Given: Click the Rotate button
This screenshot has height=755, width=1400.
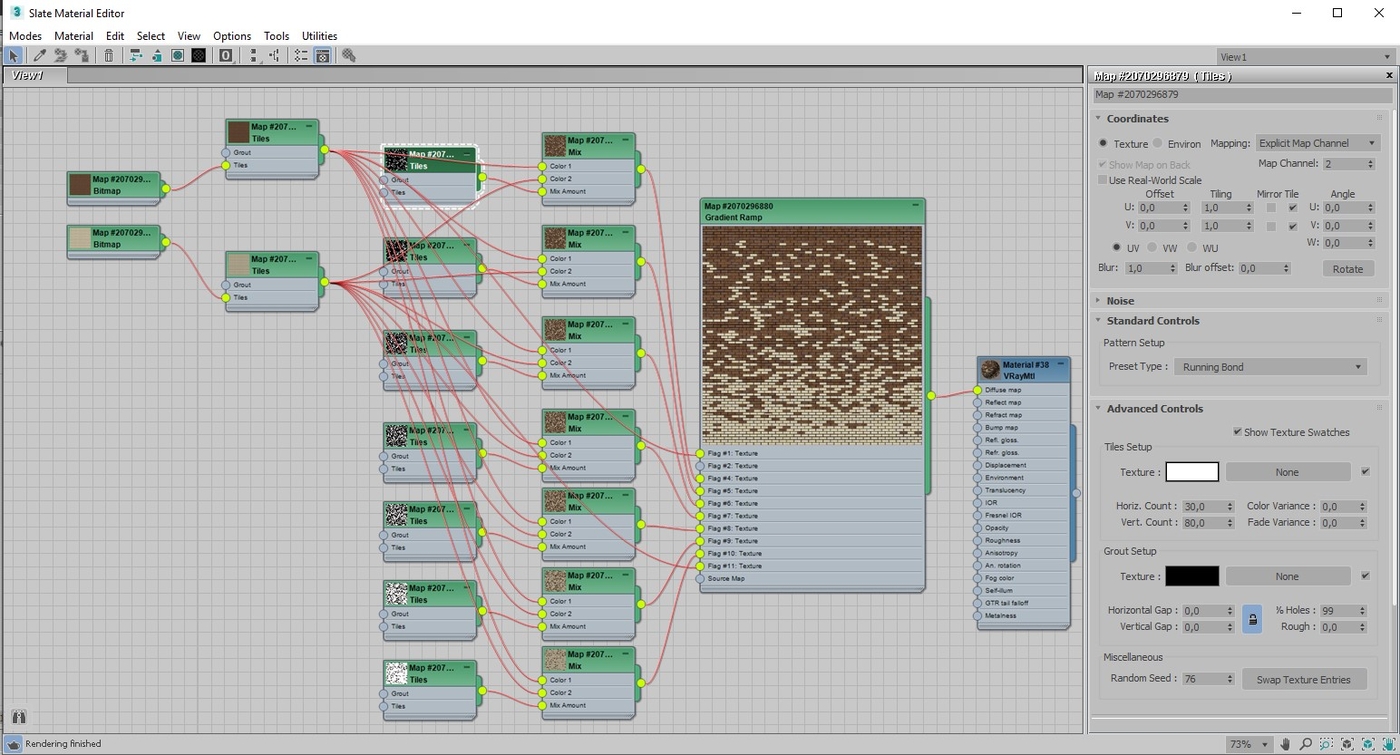Looking at the screenshot, I should tap(1347, 269).
